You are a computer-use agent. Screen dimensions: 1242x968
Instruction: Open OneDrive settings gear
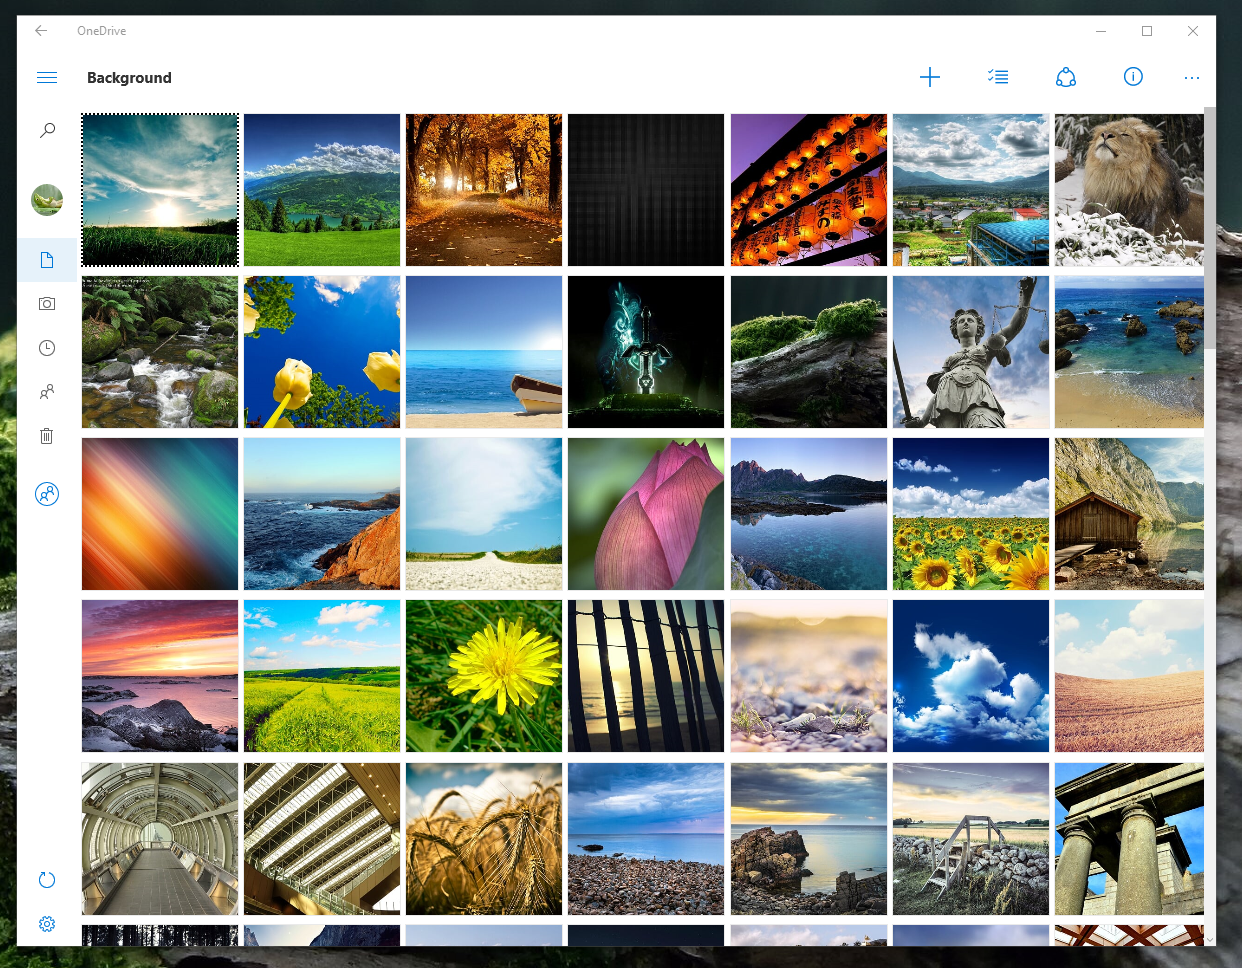[46, 923]
